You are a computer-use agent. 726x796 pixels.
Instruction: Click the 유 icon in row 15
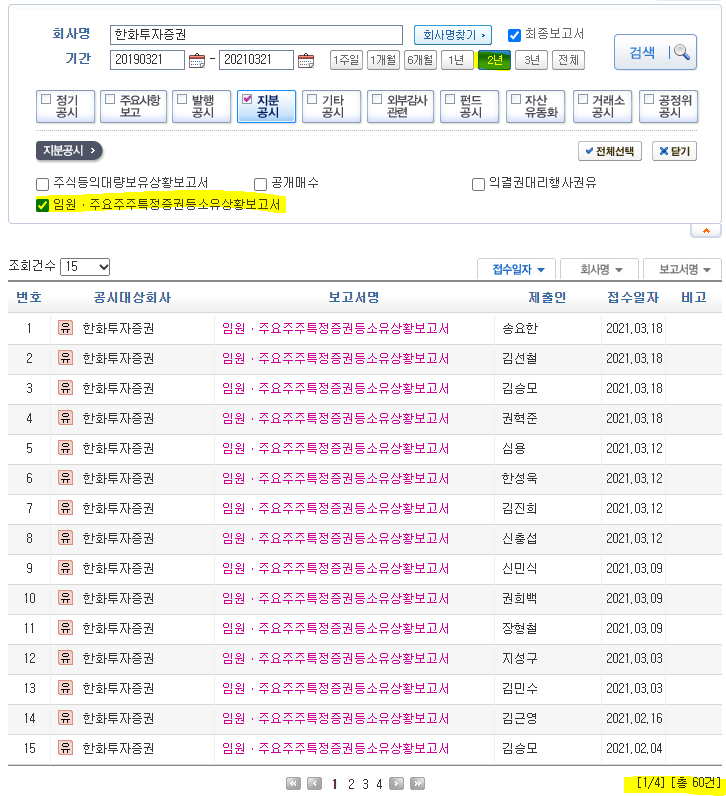click(x=65, y=748)
